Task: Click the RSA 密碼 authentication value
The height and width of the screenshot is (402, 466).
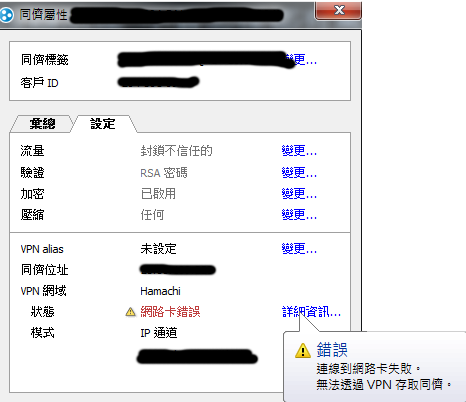Action: pos(164,173)
